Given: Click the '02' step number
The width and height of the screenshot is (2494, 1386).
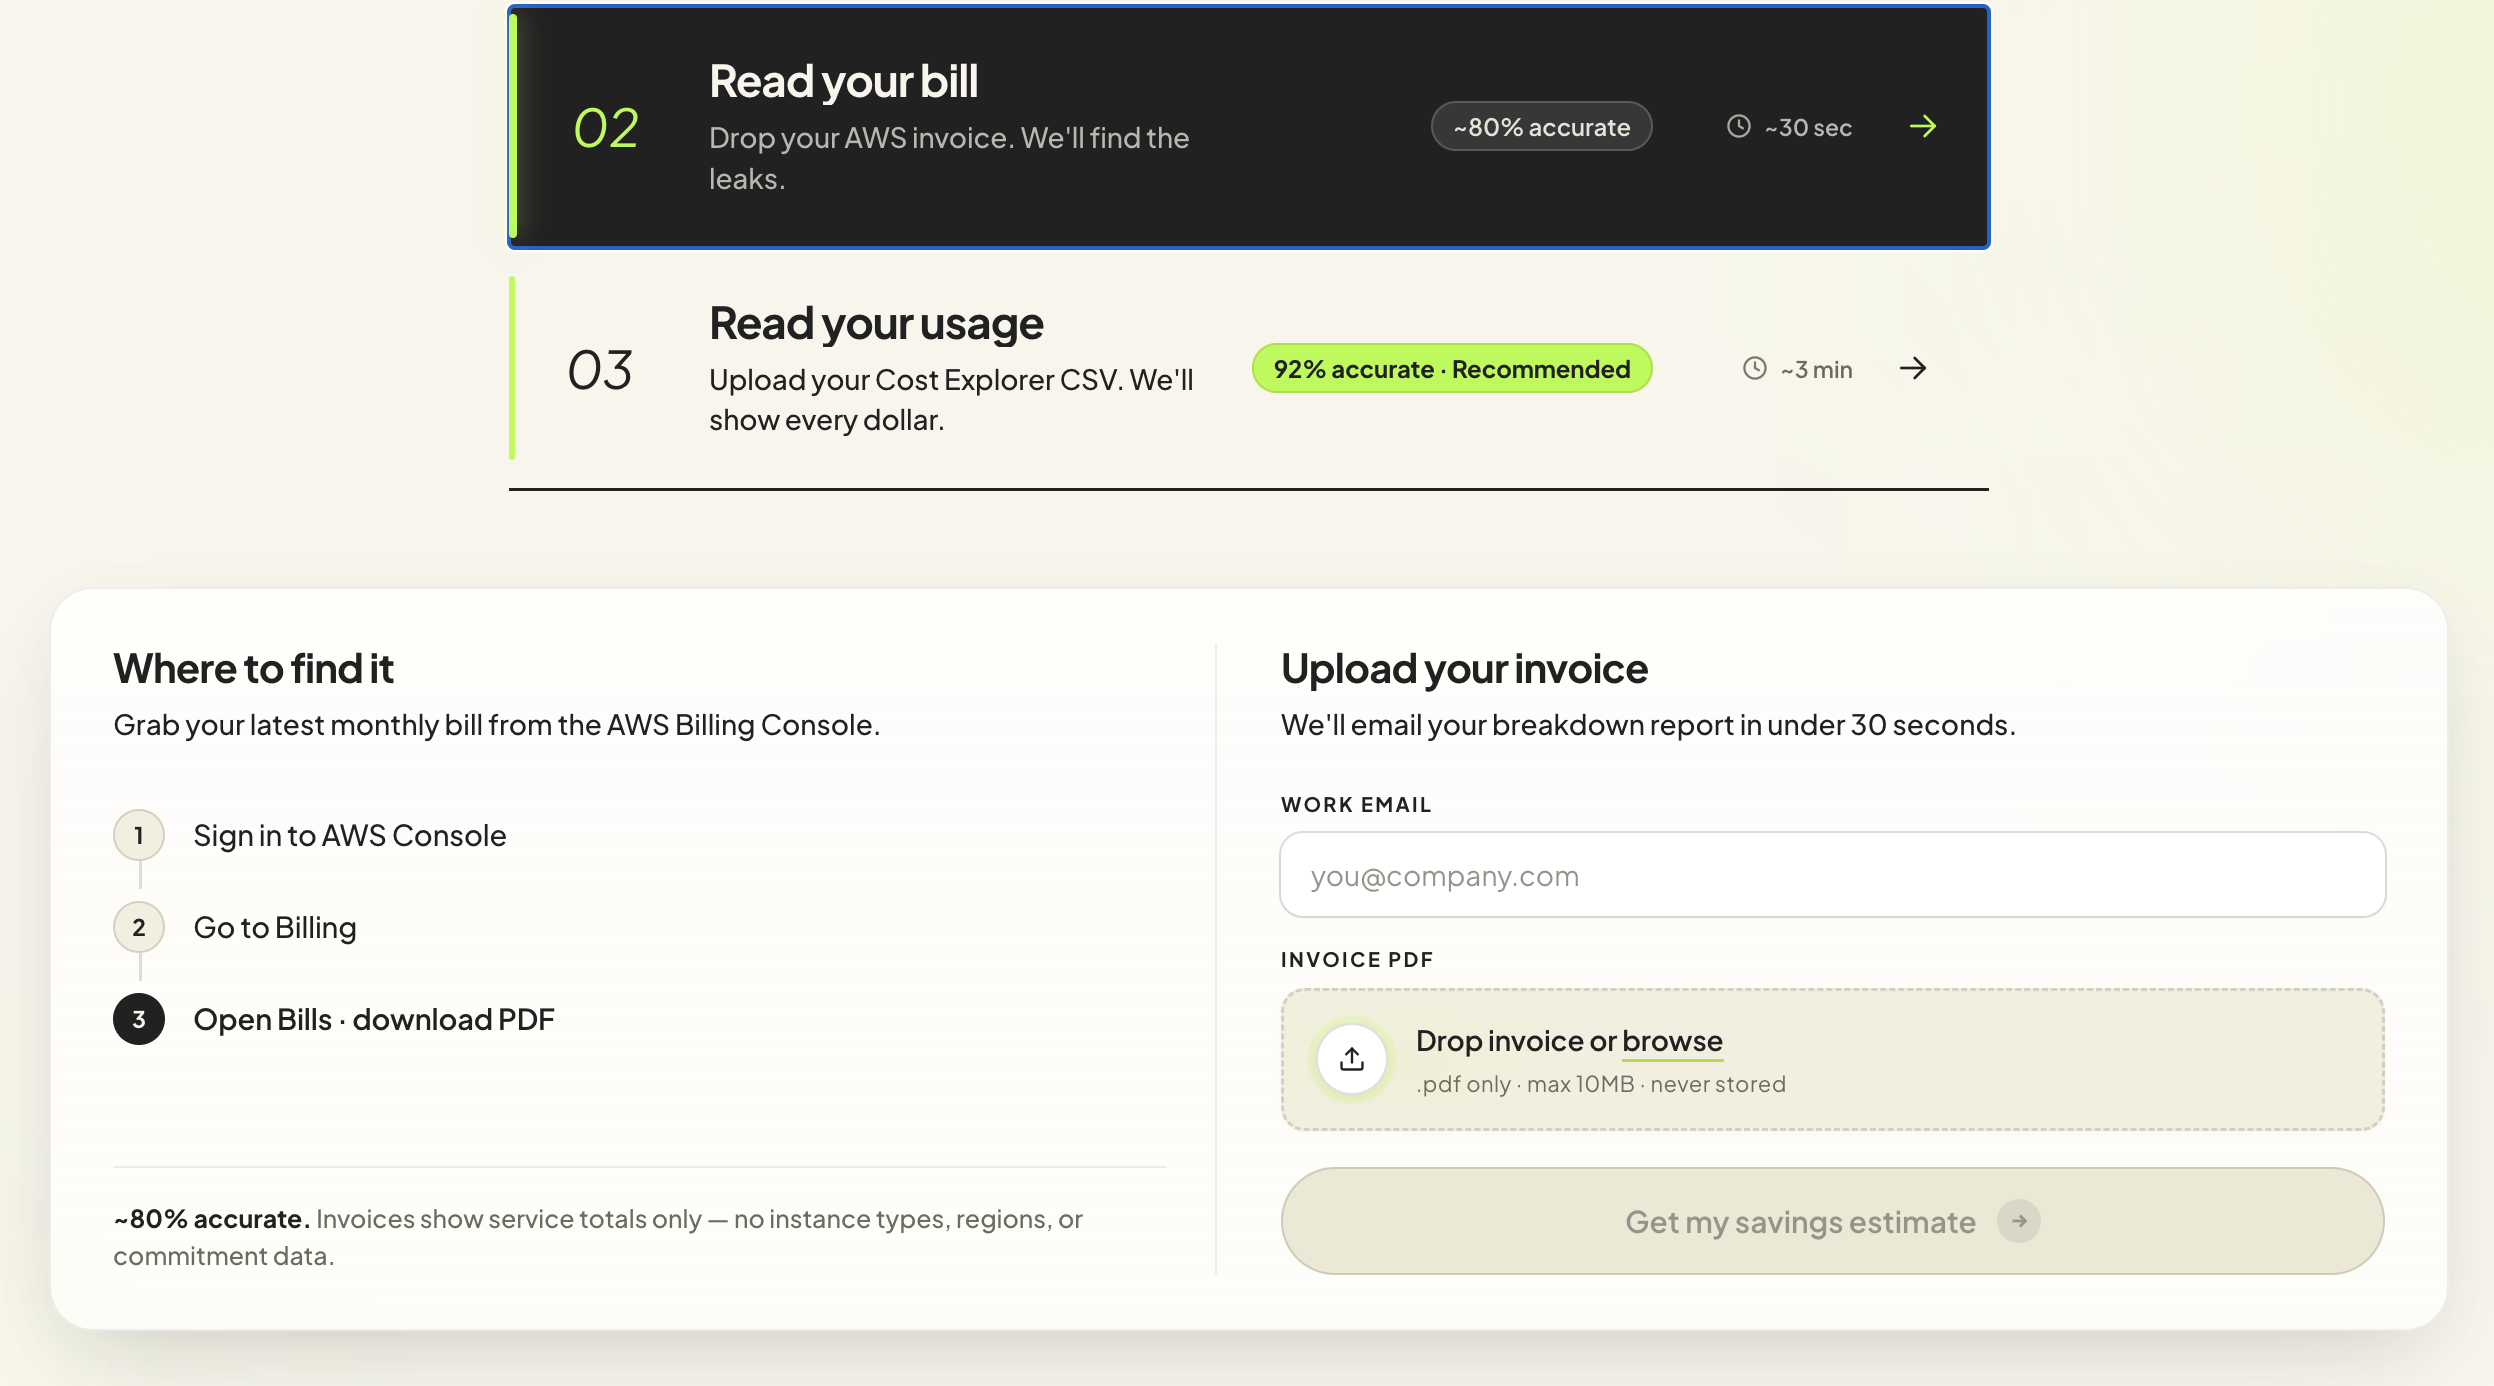Looking at the screenshot, I should tap(606, 129).
